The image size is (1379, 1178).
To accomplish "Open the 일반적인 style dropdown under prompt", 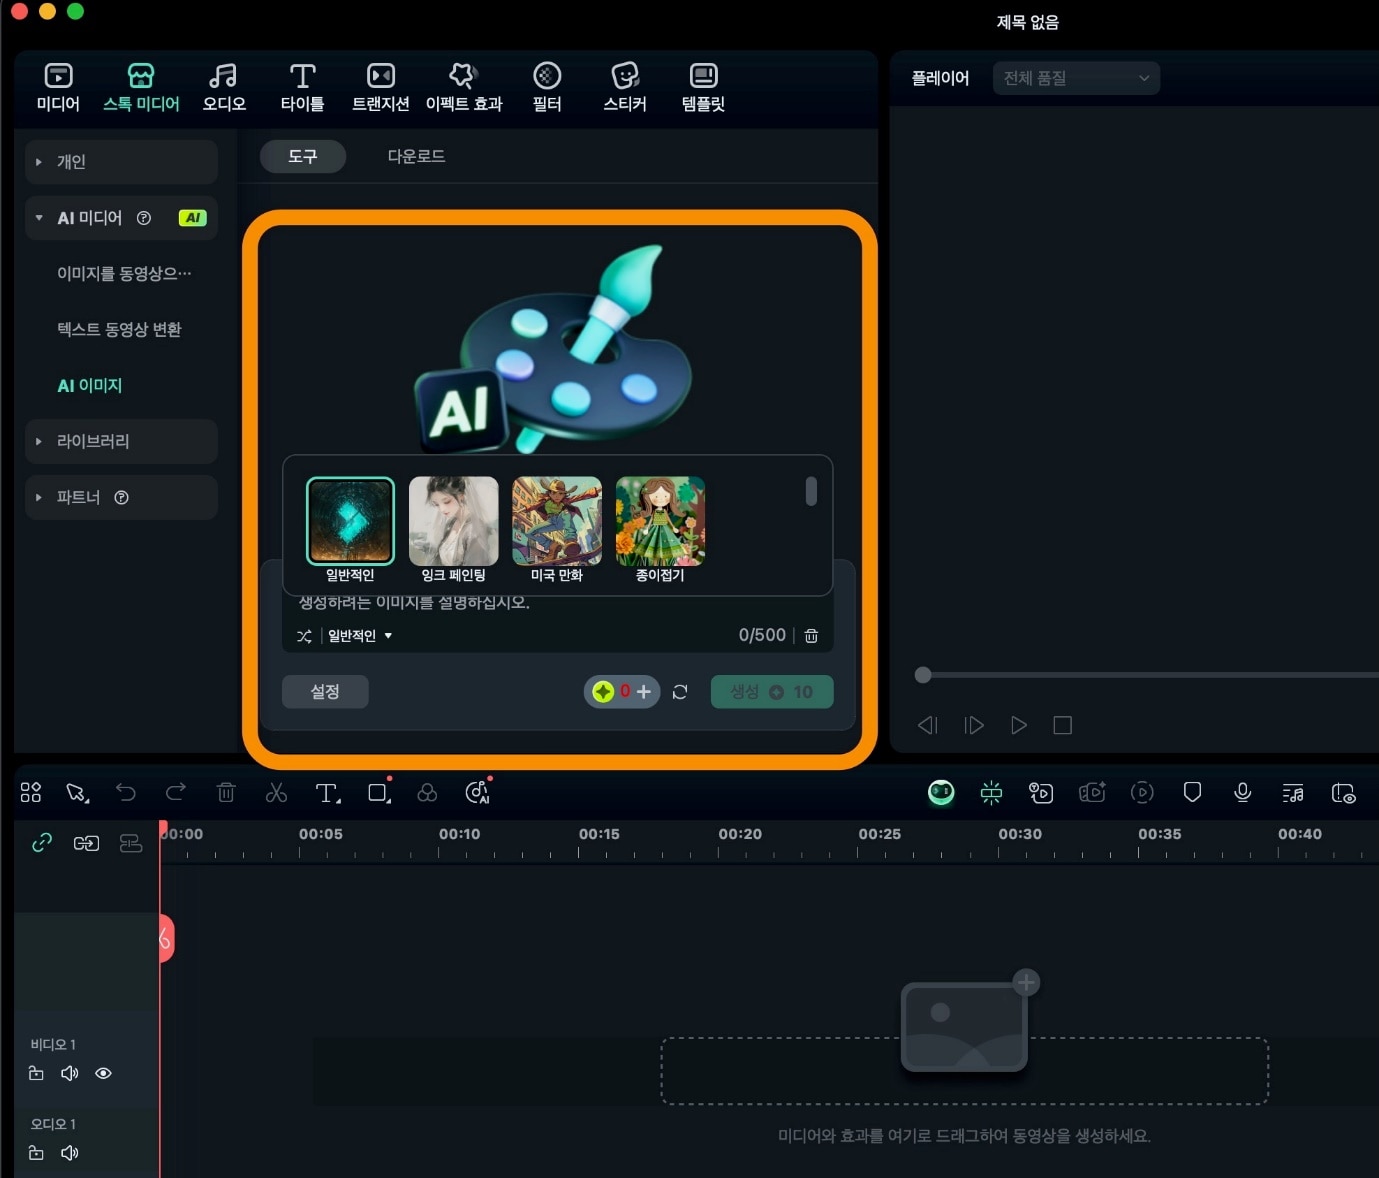I will pyautogui.click(x=360, y=636).
